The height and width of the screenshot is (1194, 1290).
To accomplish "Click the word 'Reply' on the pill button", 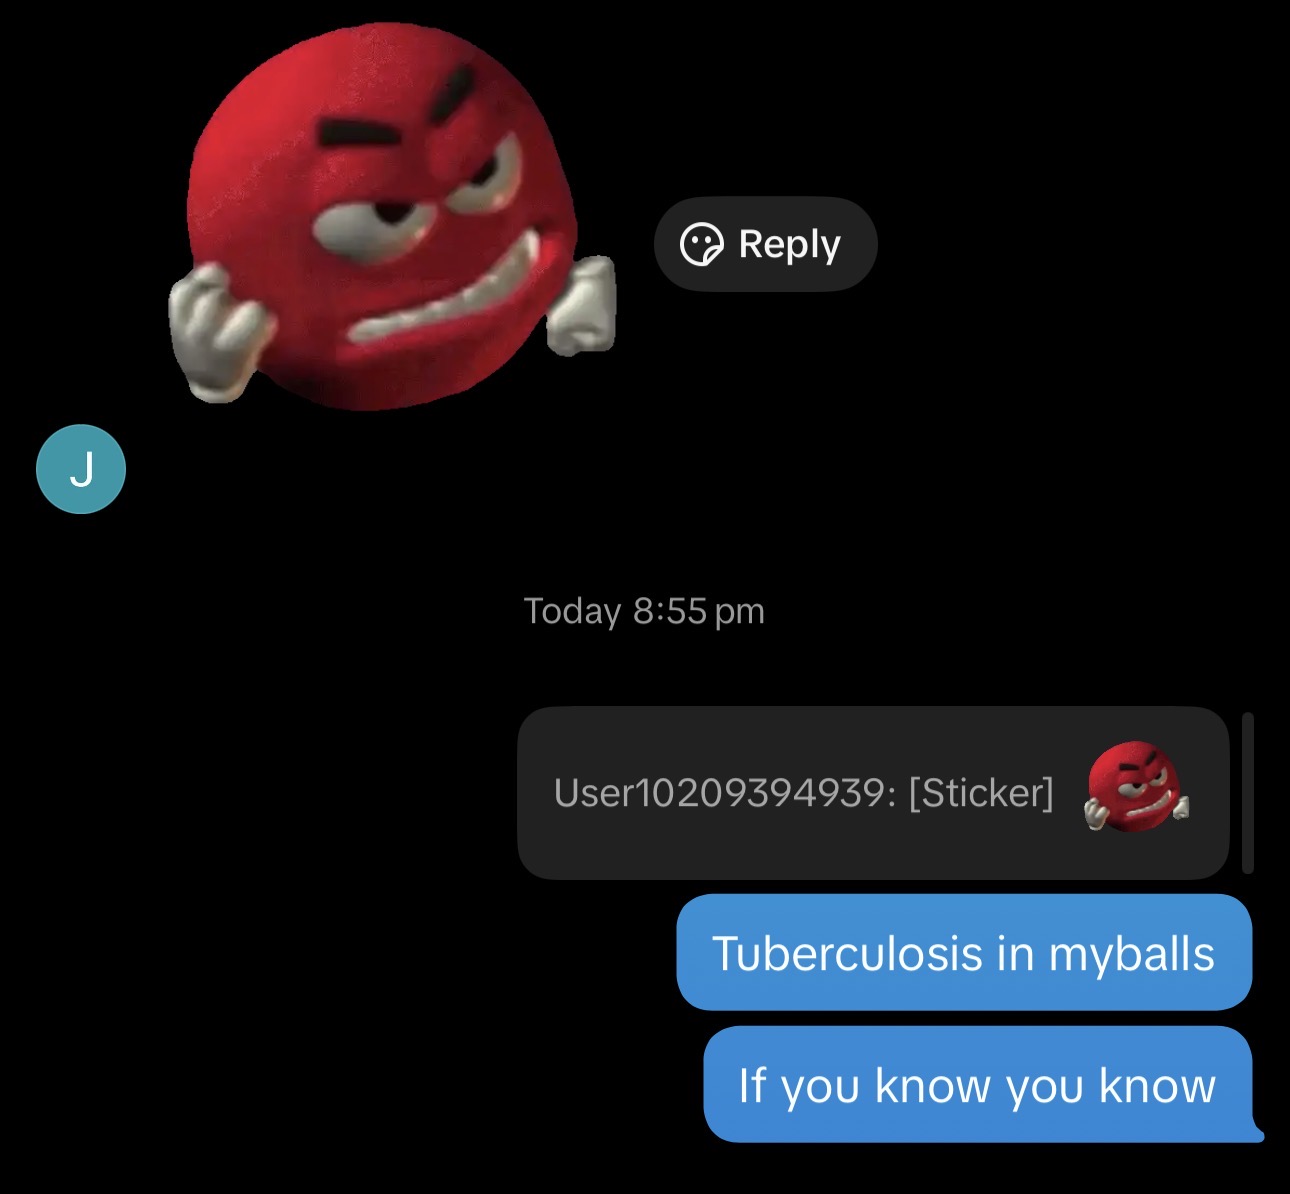I will click(x=790, y=245).
